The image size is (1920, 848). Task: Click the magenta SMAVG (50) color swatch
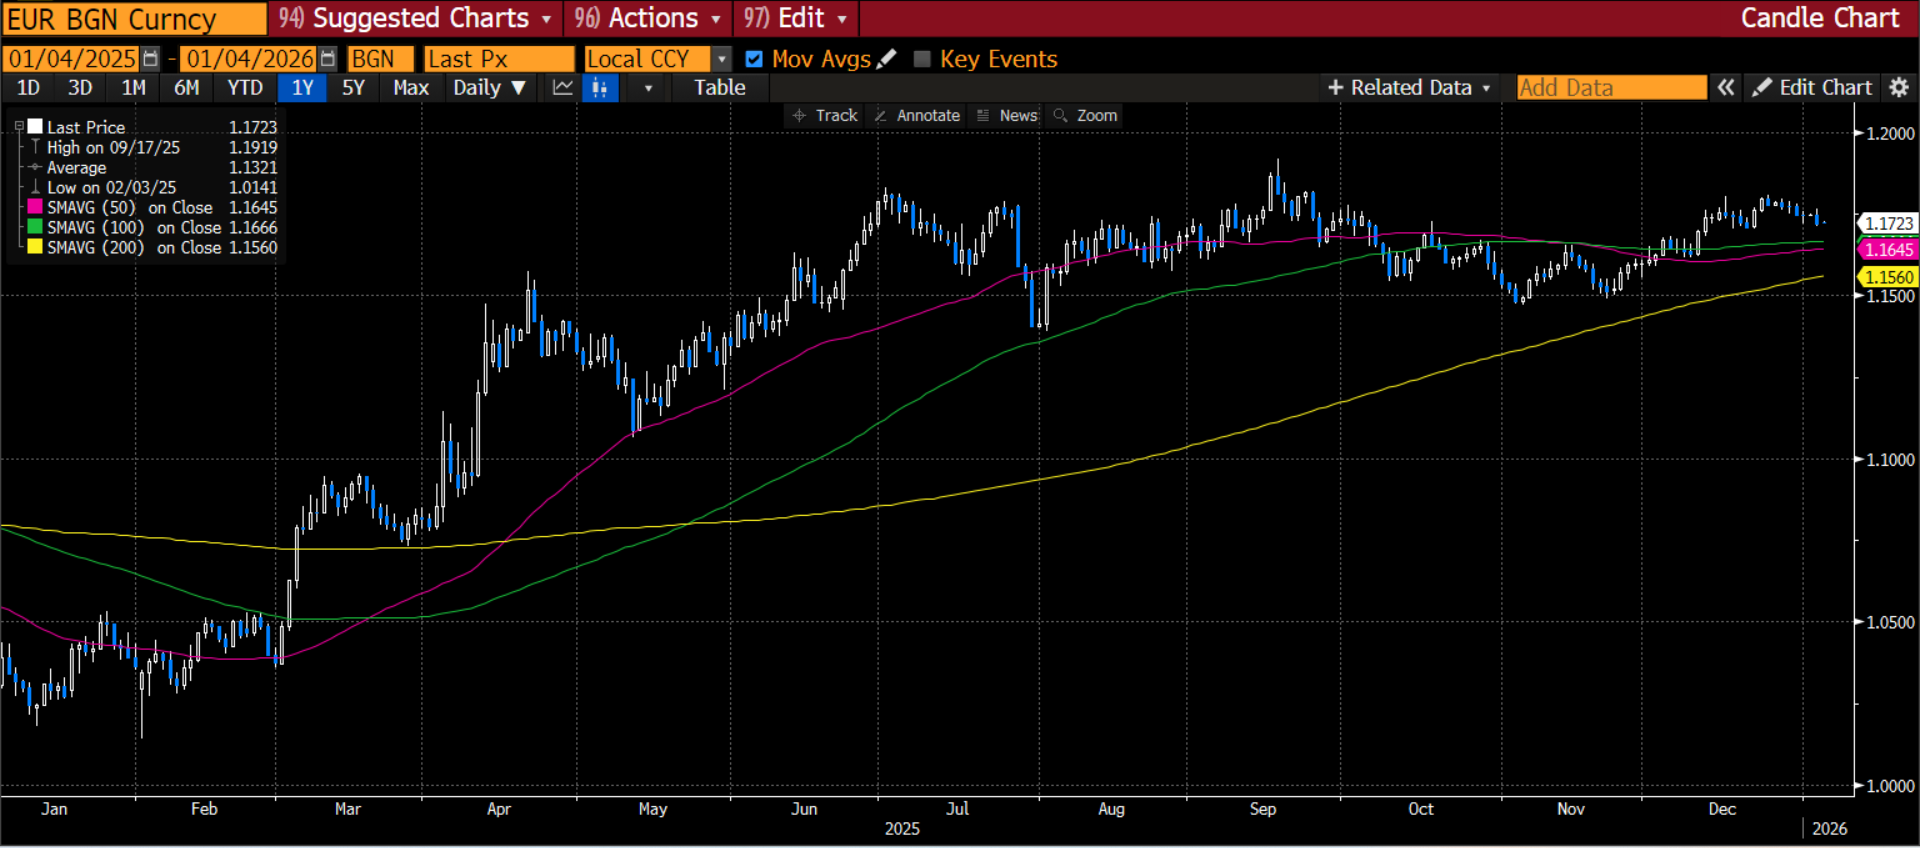tap(35, 207)
